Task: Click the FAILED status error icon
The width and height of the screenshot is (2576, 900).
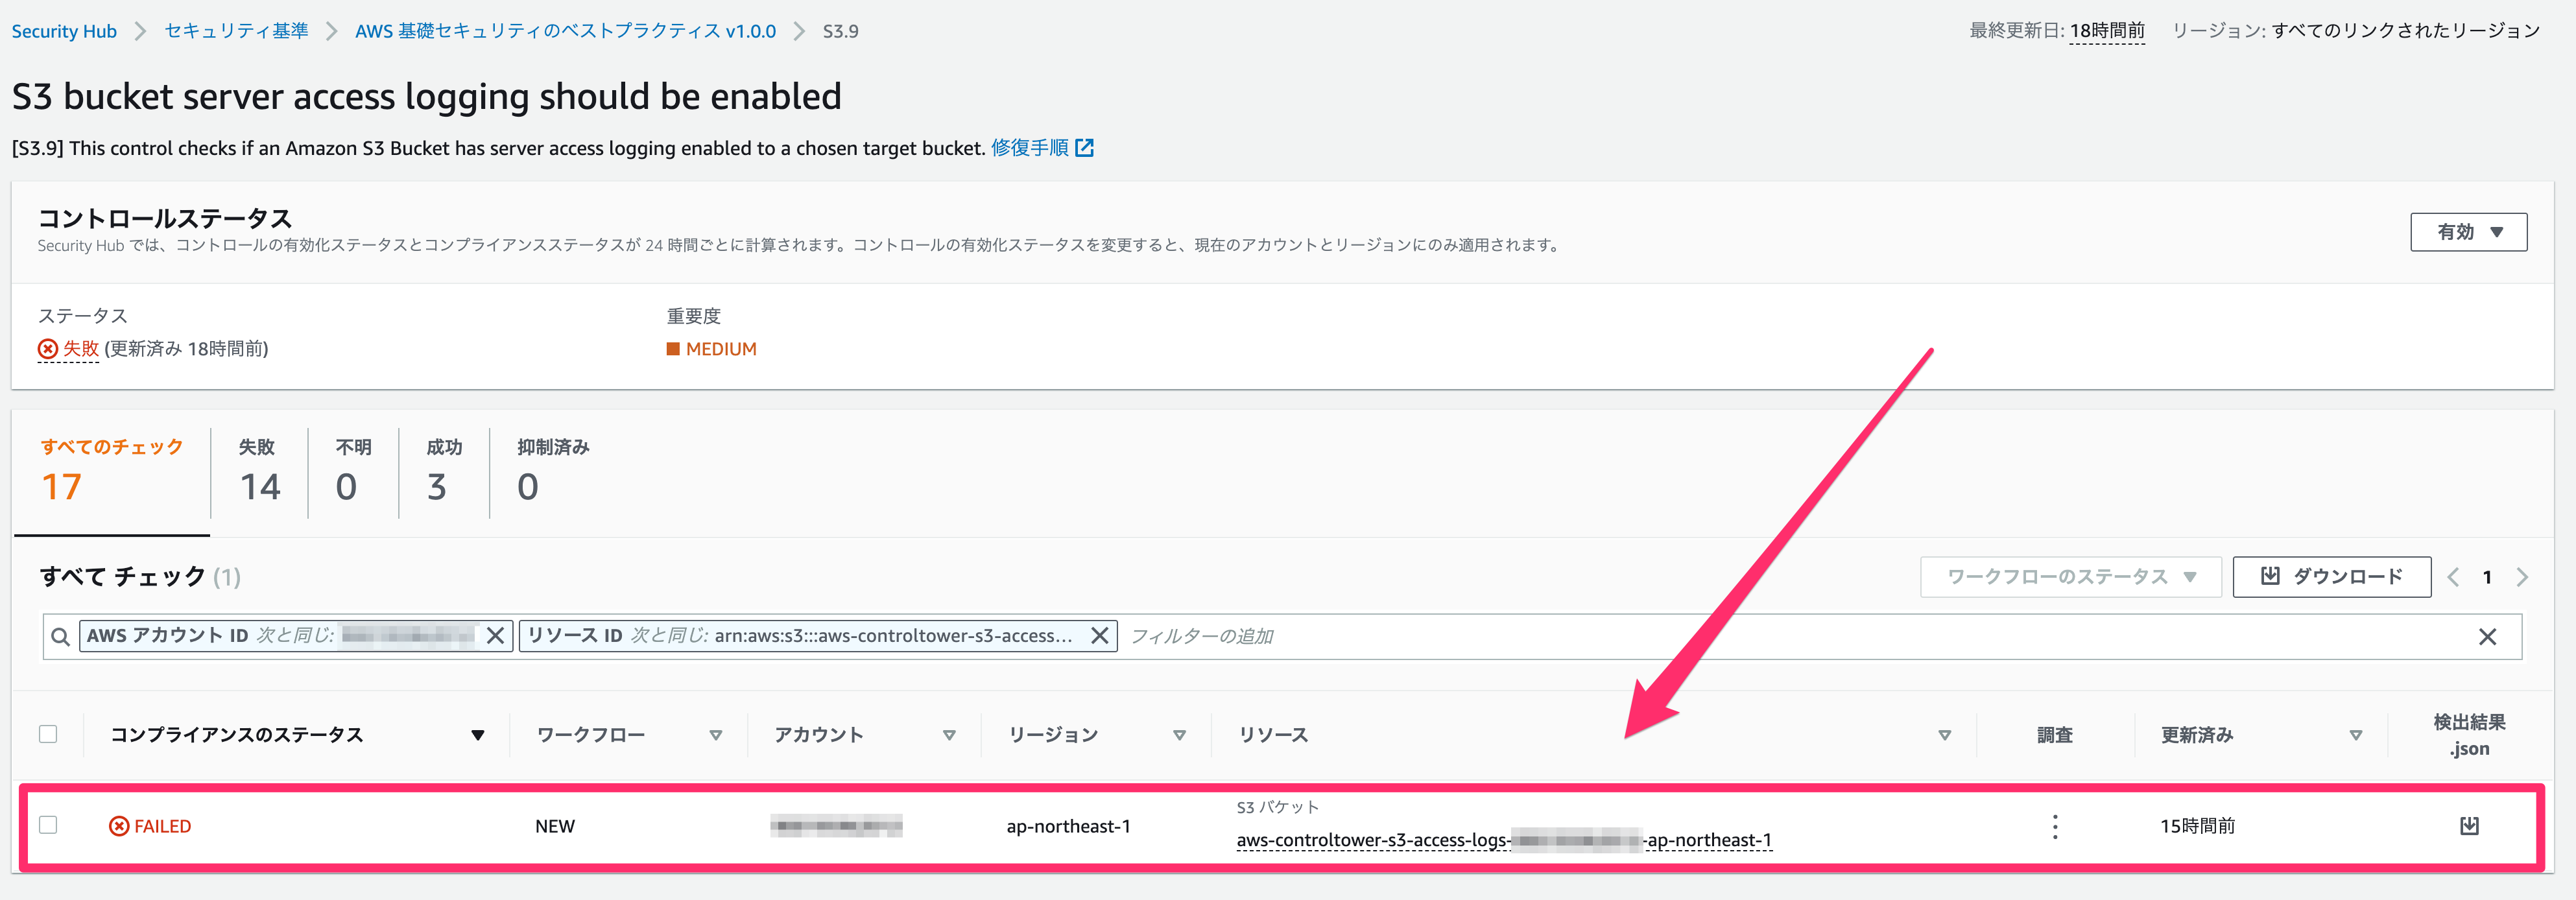Action: (119, 826)
